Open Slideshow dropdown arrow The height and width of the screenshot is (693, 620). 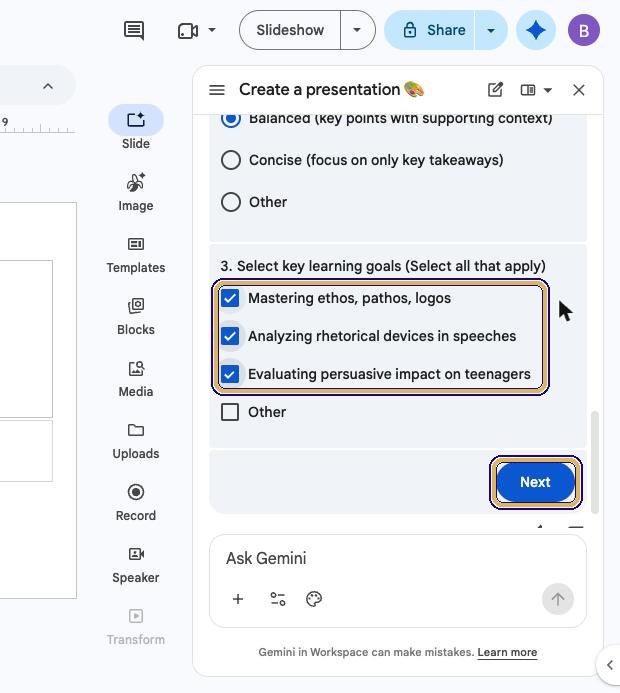(357, 30)
